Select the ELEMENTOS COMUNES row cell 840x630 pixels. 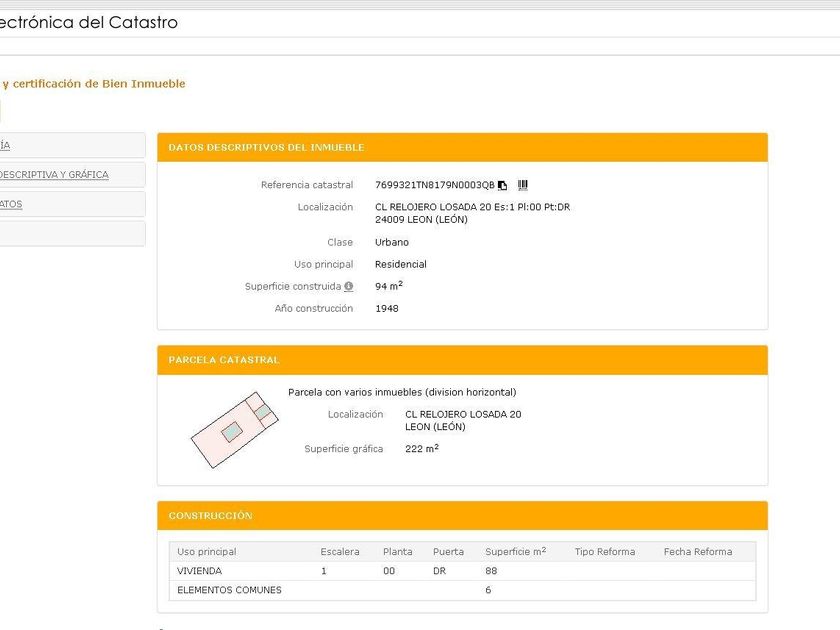(x=229, y=590)
